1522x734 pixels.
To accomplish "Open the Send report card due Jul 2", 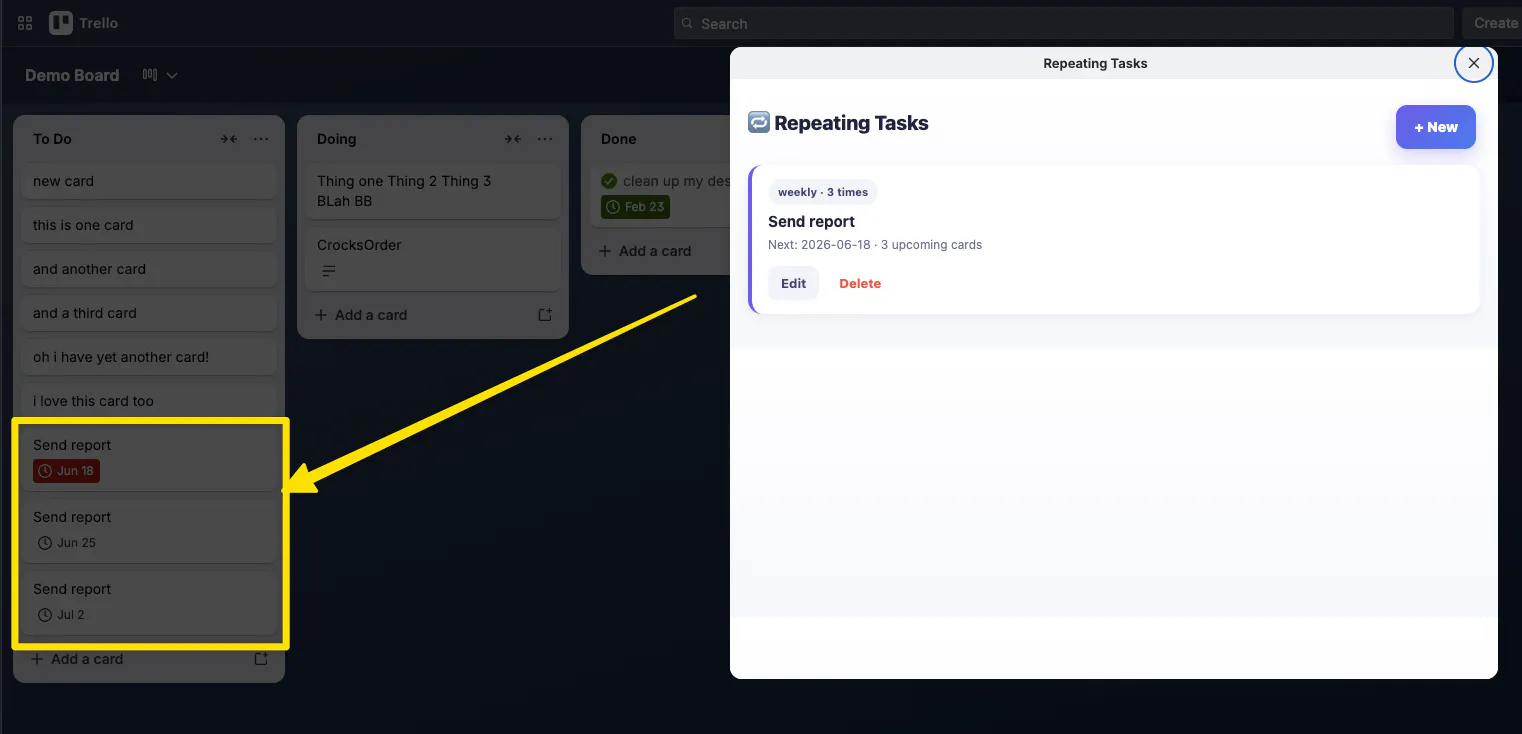I will (149, 602).
